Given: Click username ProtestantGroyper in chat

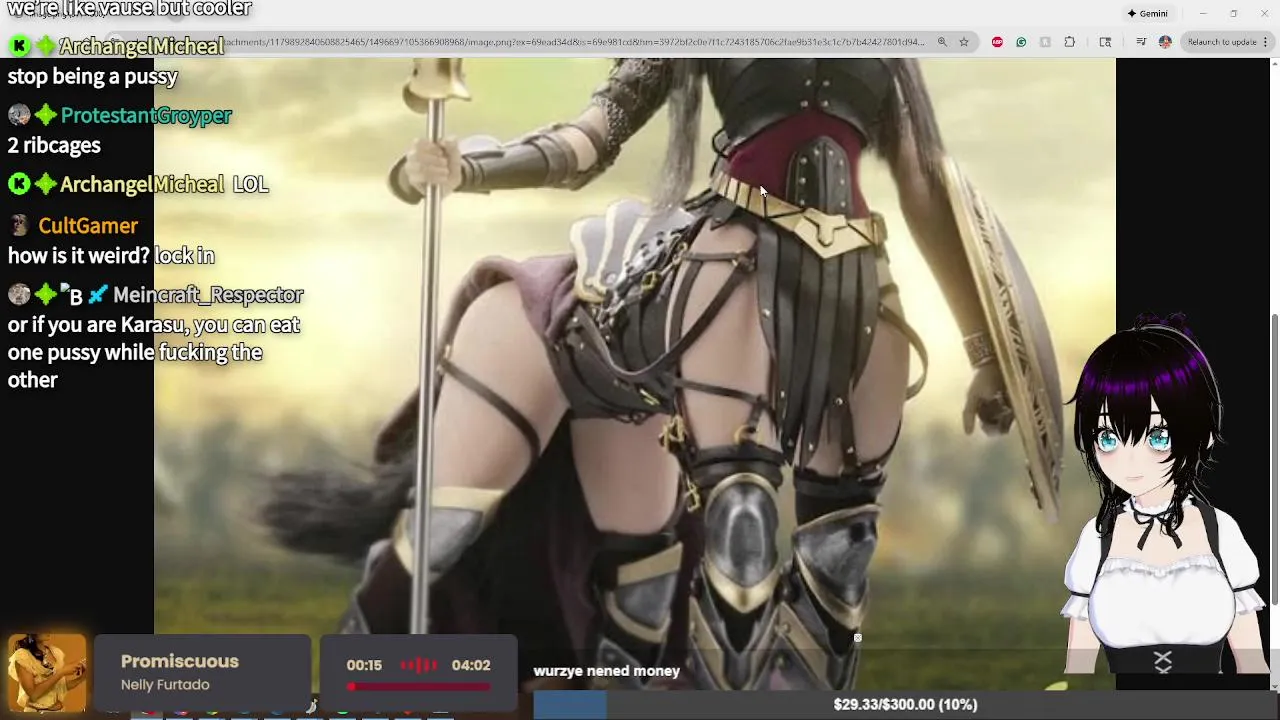Looking at the screenshot, I should pos(146,115).
